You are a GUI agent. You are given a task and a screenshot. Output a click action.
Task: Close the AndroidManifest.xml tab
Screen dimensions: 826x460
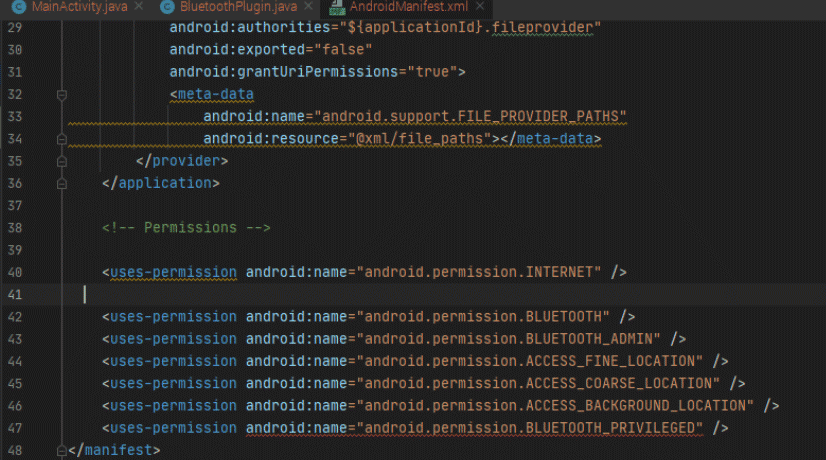coord(480,6)
